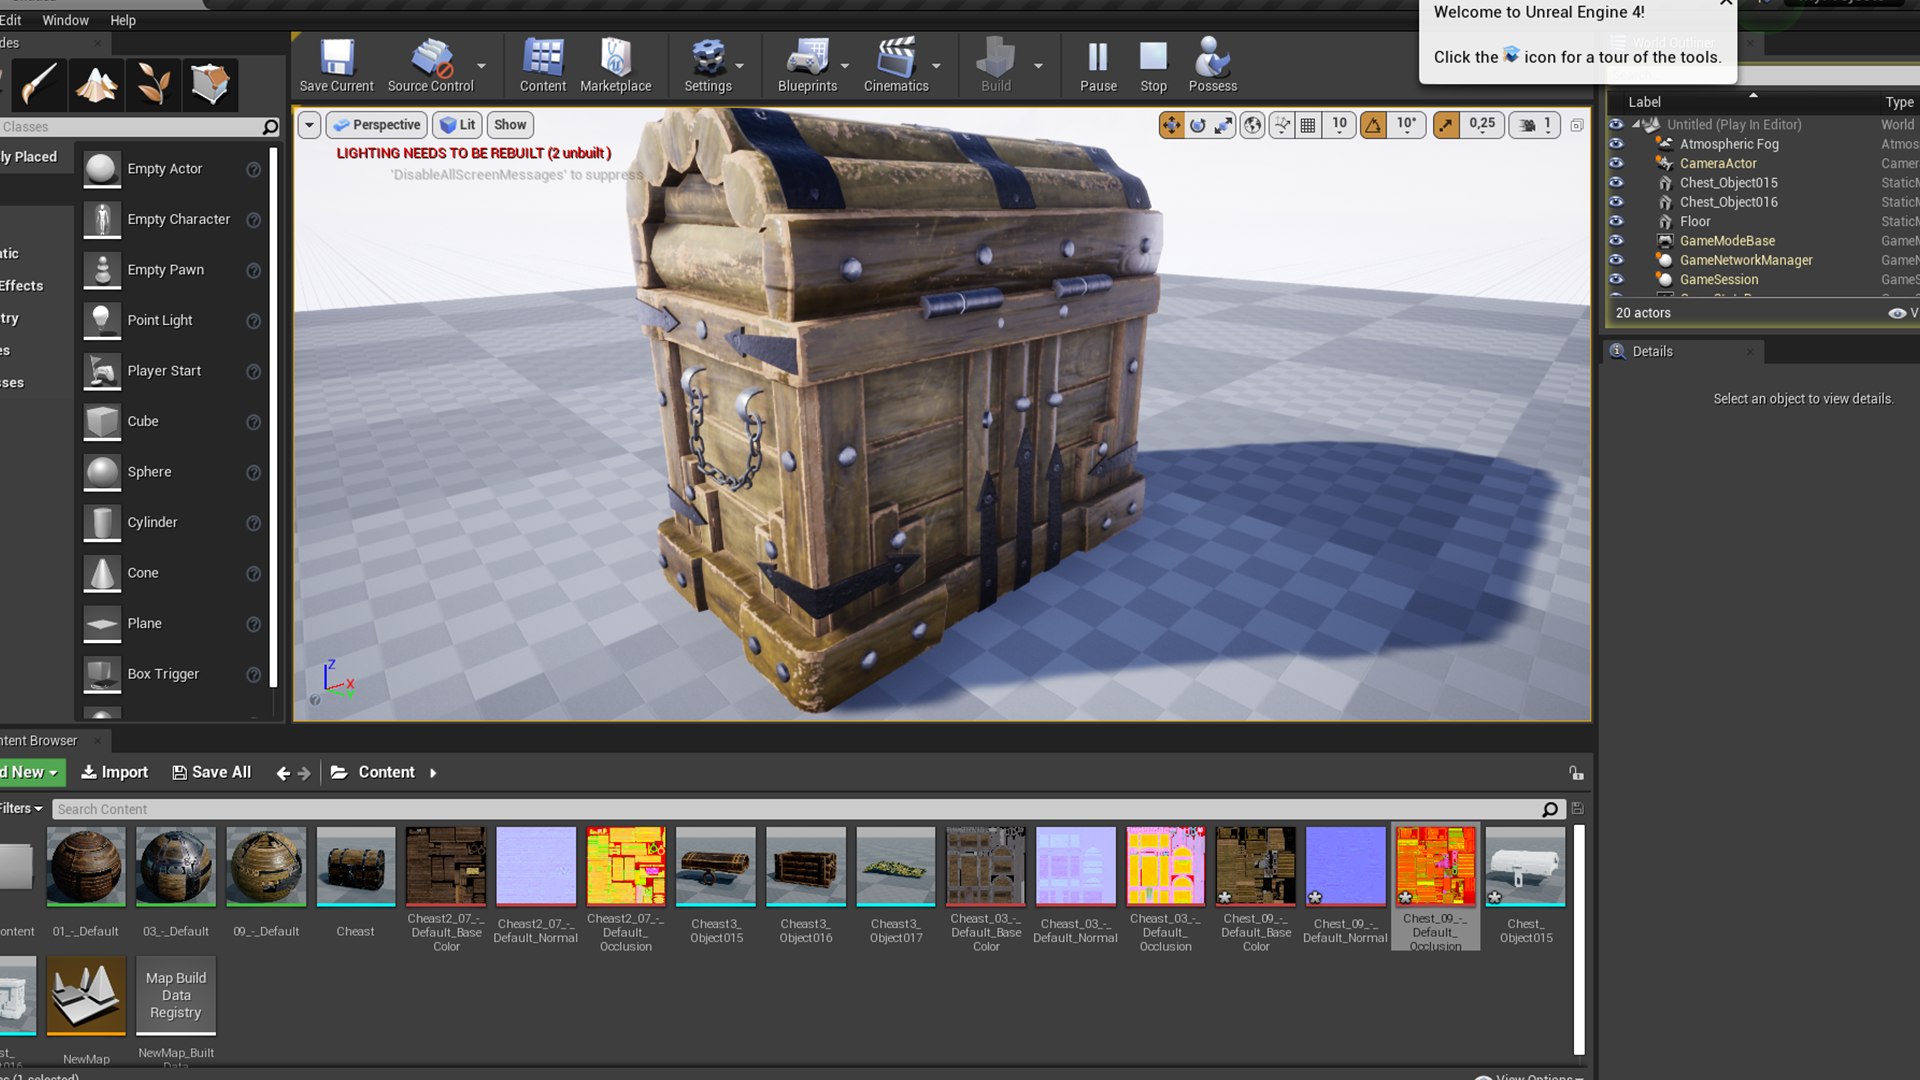Image resolution: width=1920 pixels, height=1080 pixels.
Task: Toggle visibility of Atmospheric Fog actor
Action: (x=1616, y=144)
